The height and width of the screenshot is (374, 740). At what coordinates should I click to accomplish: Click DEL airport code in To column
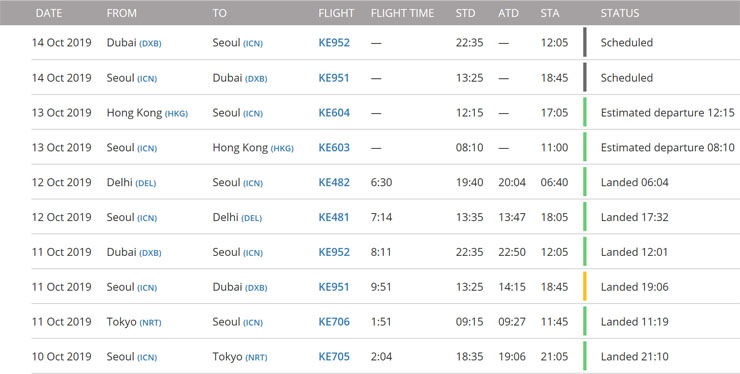(x=252, y=218)
